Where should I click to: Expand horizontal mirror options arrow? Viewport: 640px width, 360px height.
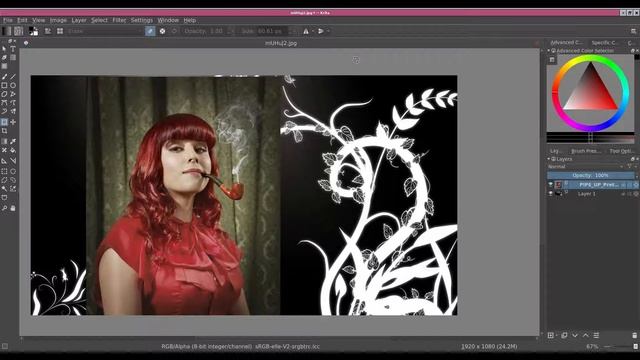point(313,31)
